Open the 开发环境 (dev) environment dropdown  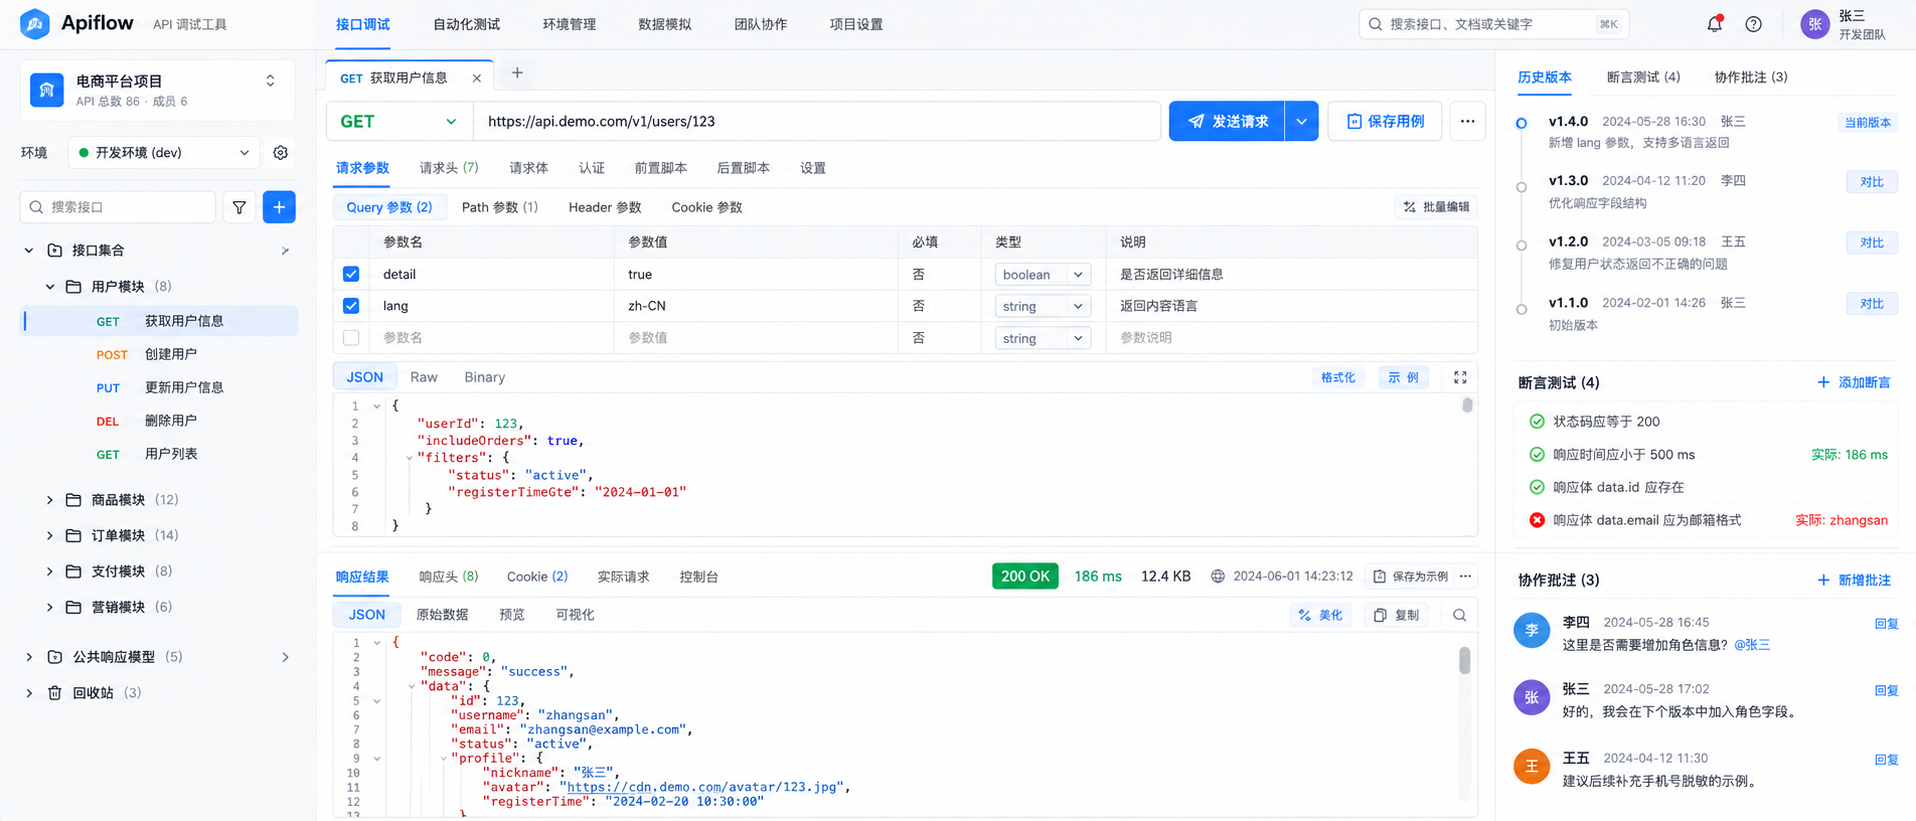point(164,152)
